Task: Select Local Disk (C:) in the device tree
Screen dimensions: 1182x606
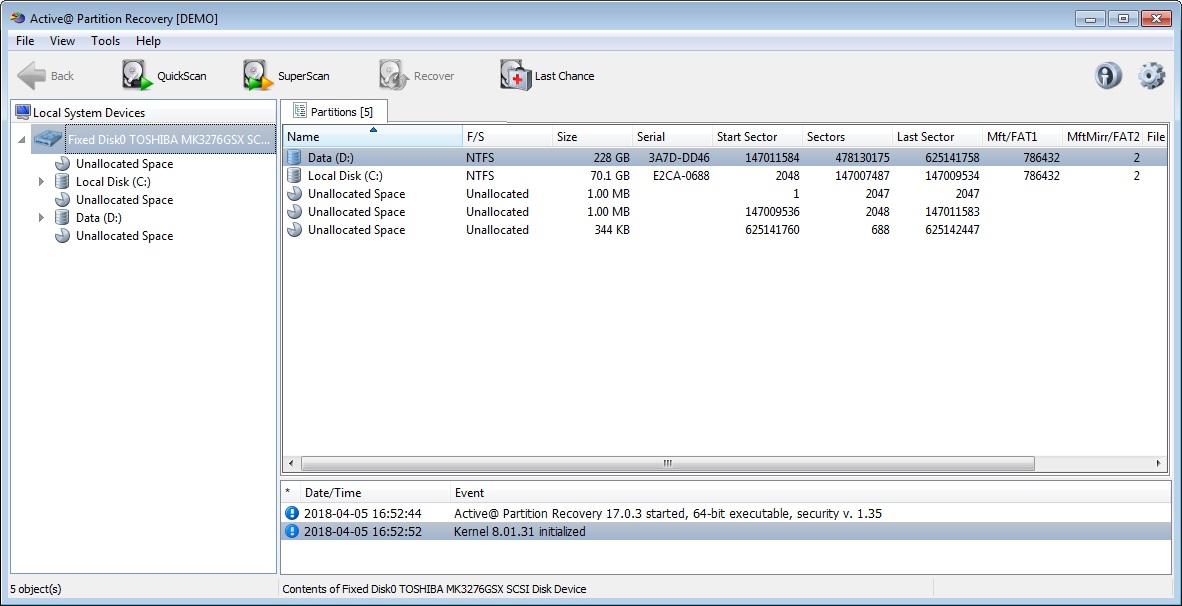Action: tap(114, 182)
